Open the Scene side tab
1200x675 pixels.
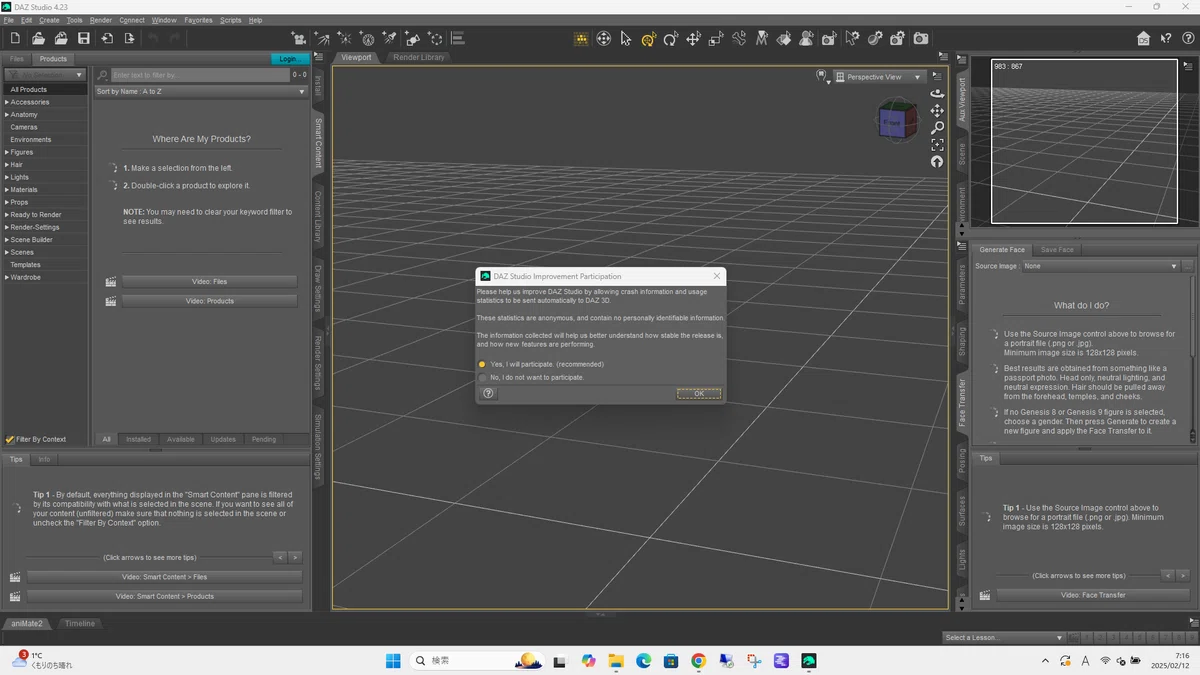click(963, 153)
